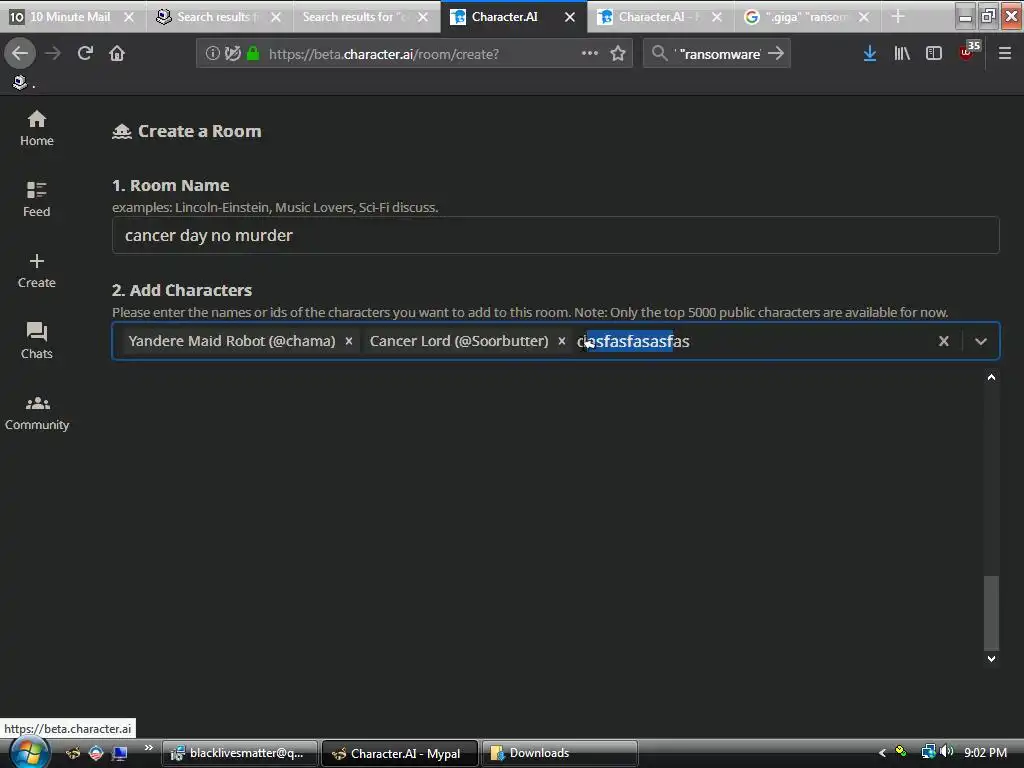The width and height of the screenshot is (1024, 768).
Task: Bookmark this page with the star
Action: [618, 54]
